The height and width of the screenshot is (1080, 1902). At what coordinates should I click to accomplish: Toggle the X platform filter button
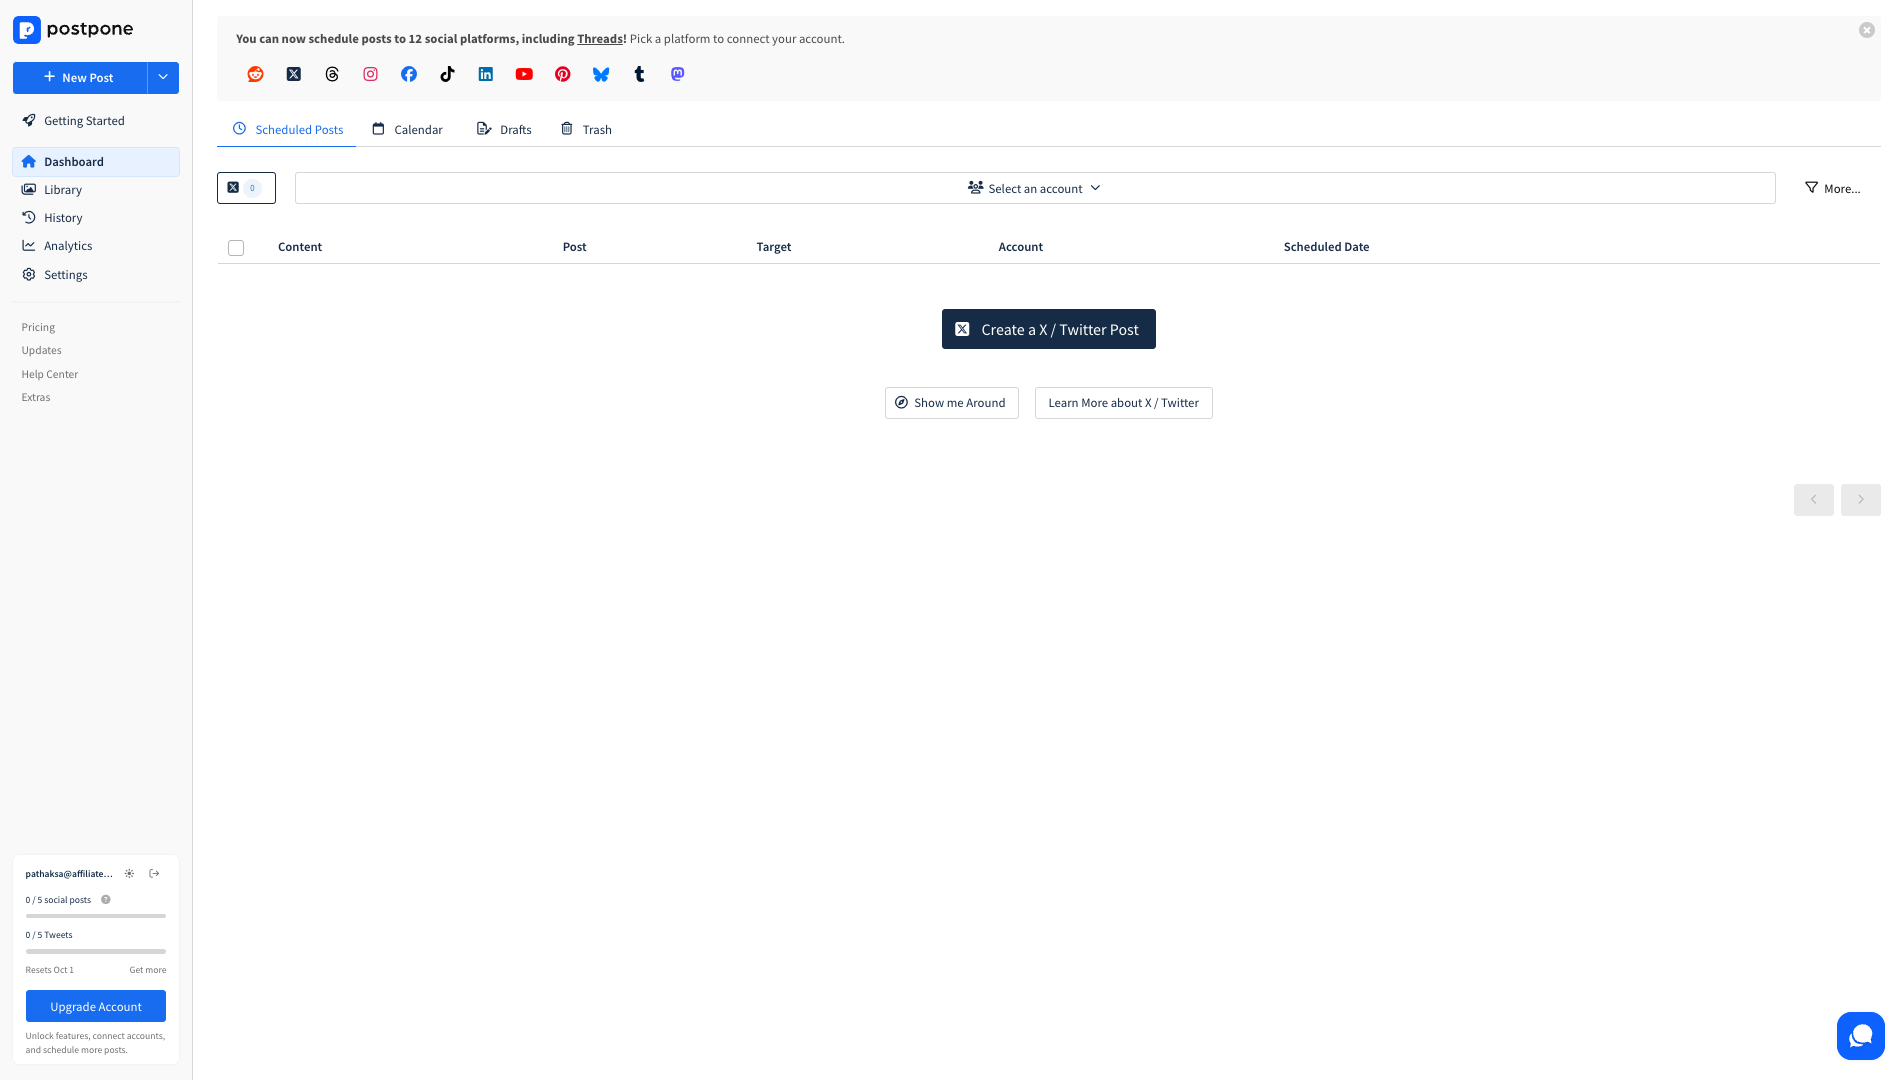coord(246,188)
